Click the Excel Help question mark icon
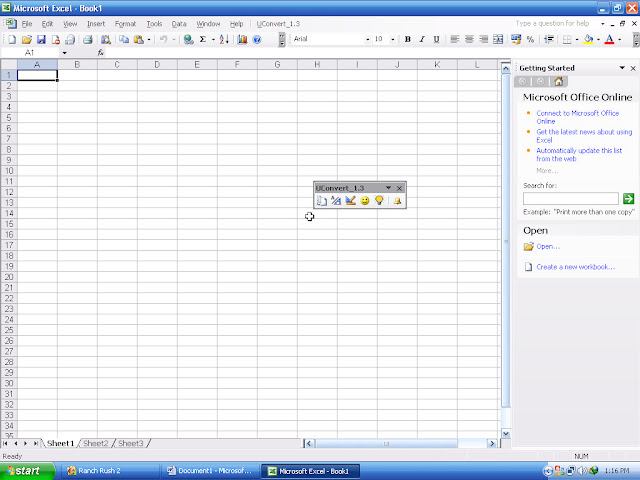This screenshot has width=640, height=480. coord(257,40)
